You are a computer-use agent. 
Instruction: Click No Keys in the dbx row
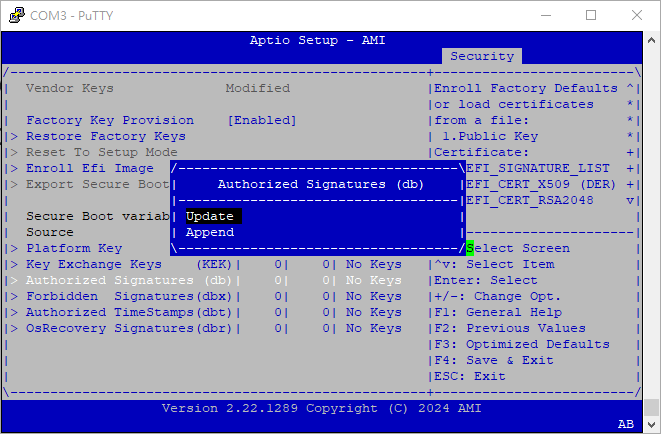[373, 296]
